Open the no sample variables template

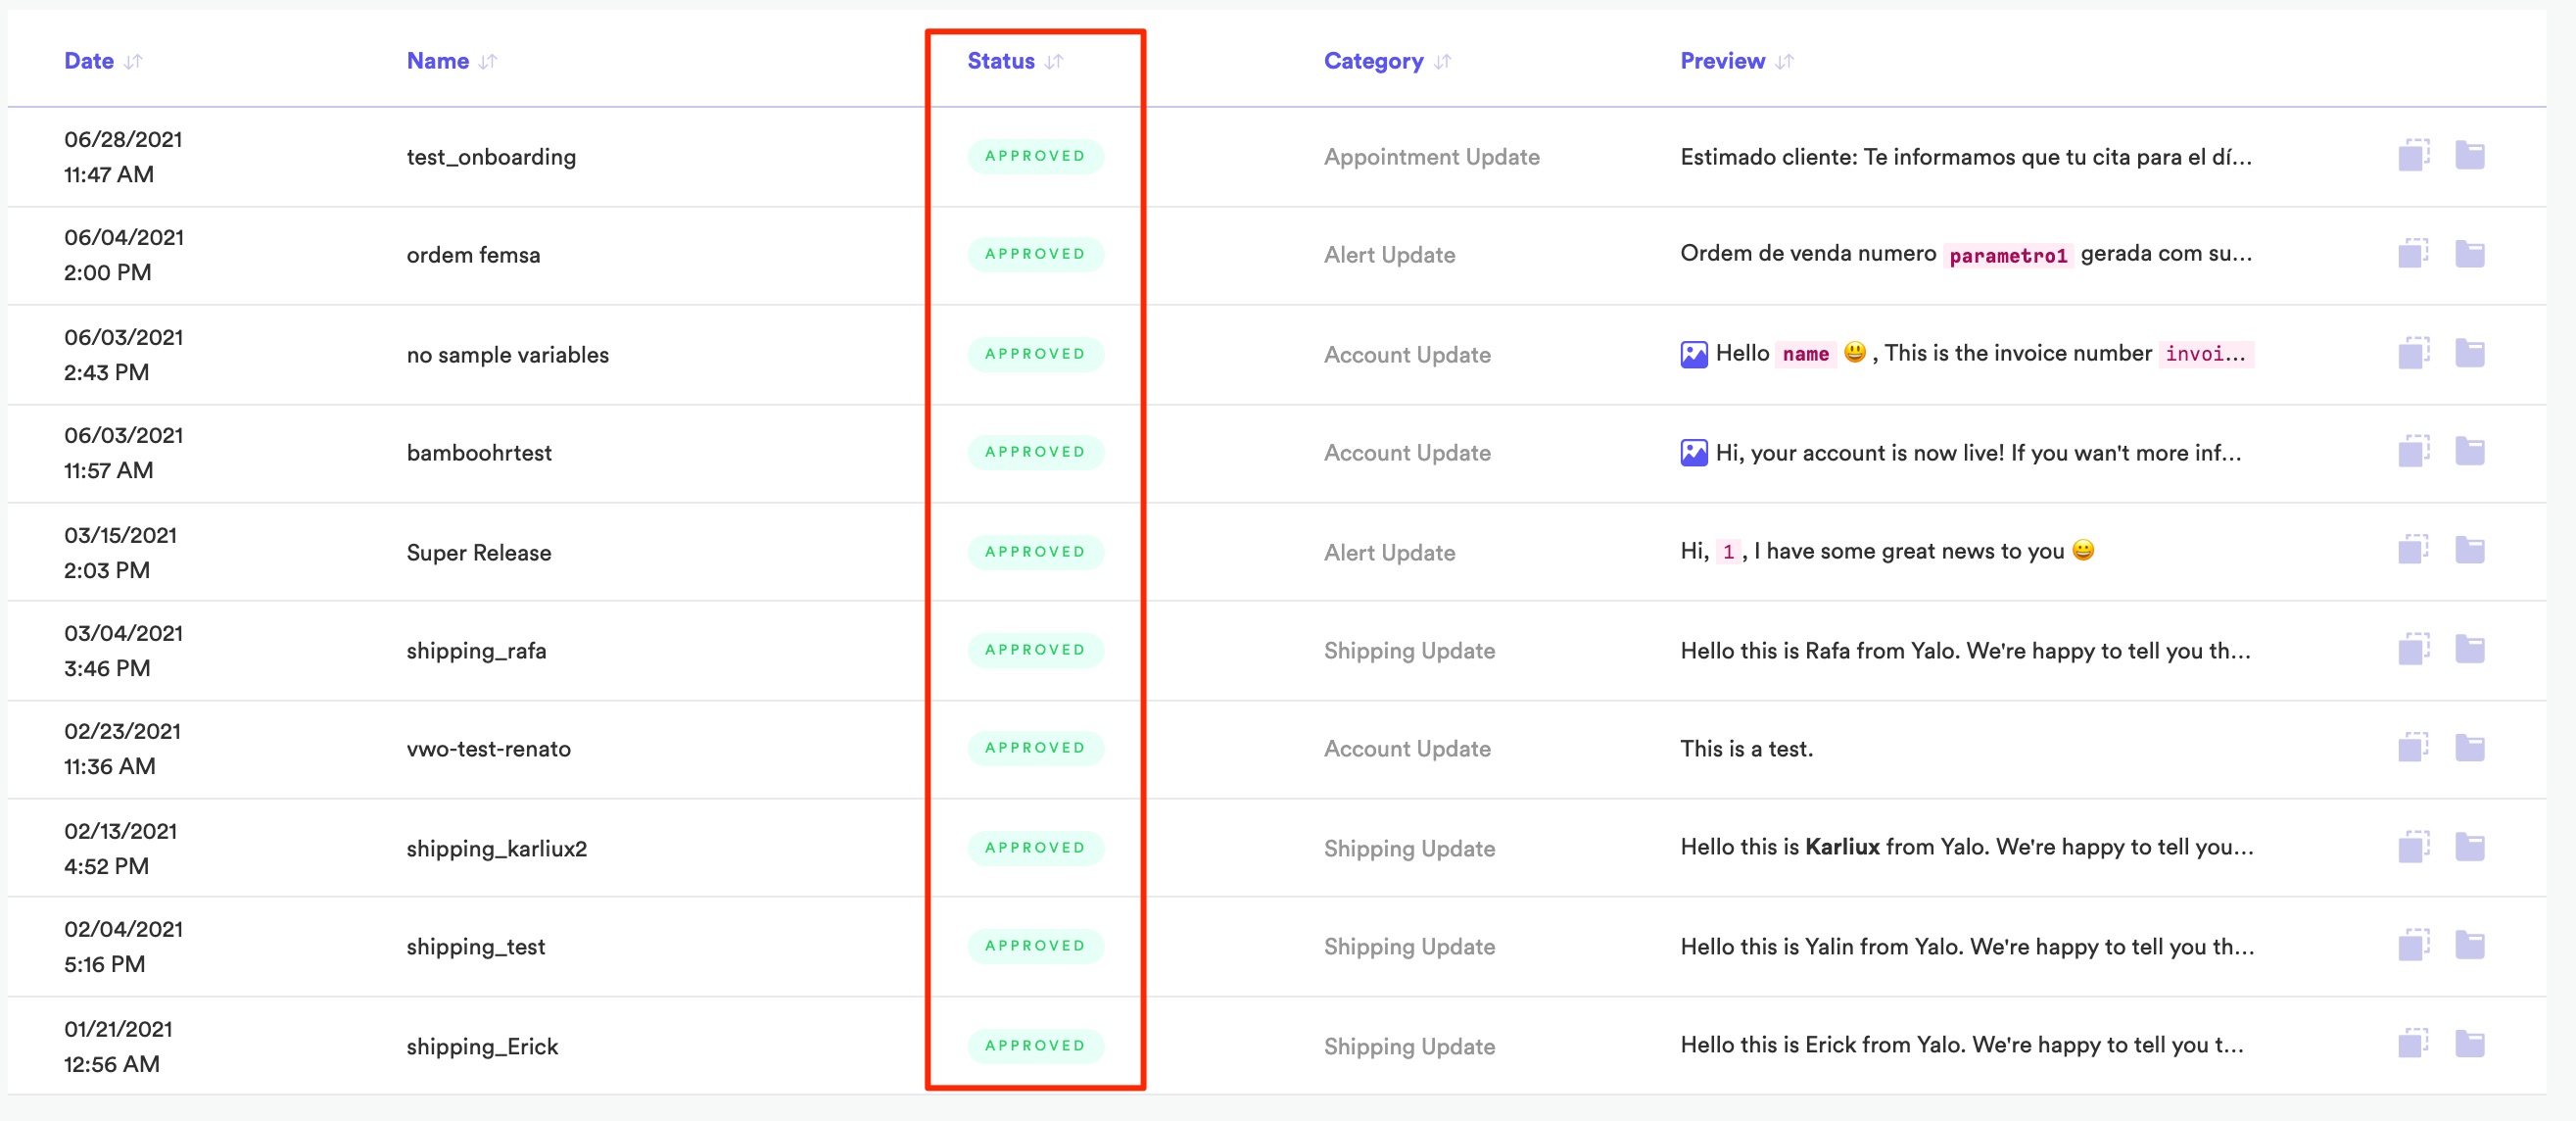[507, 355]
